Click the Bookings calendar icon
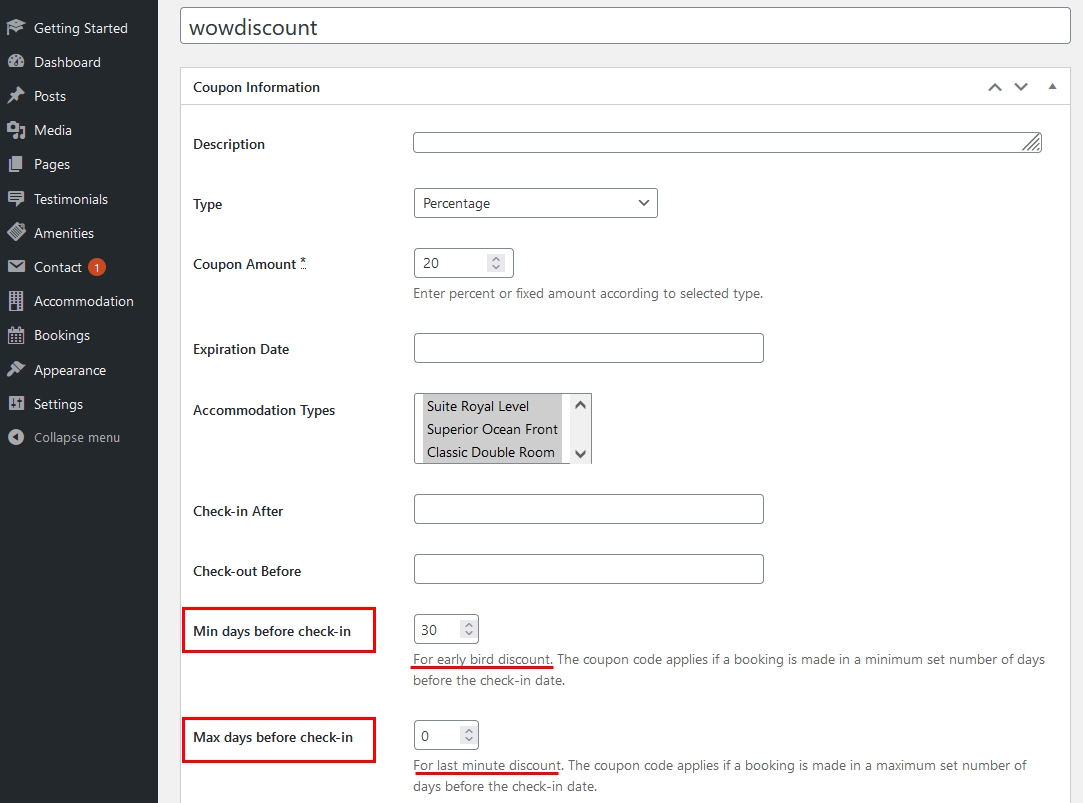The height and width of the screenshot is (803, 1083). (x=17, y=335)
